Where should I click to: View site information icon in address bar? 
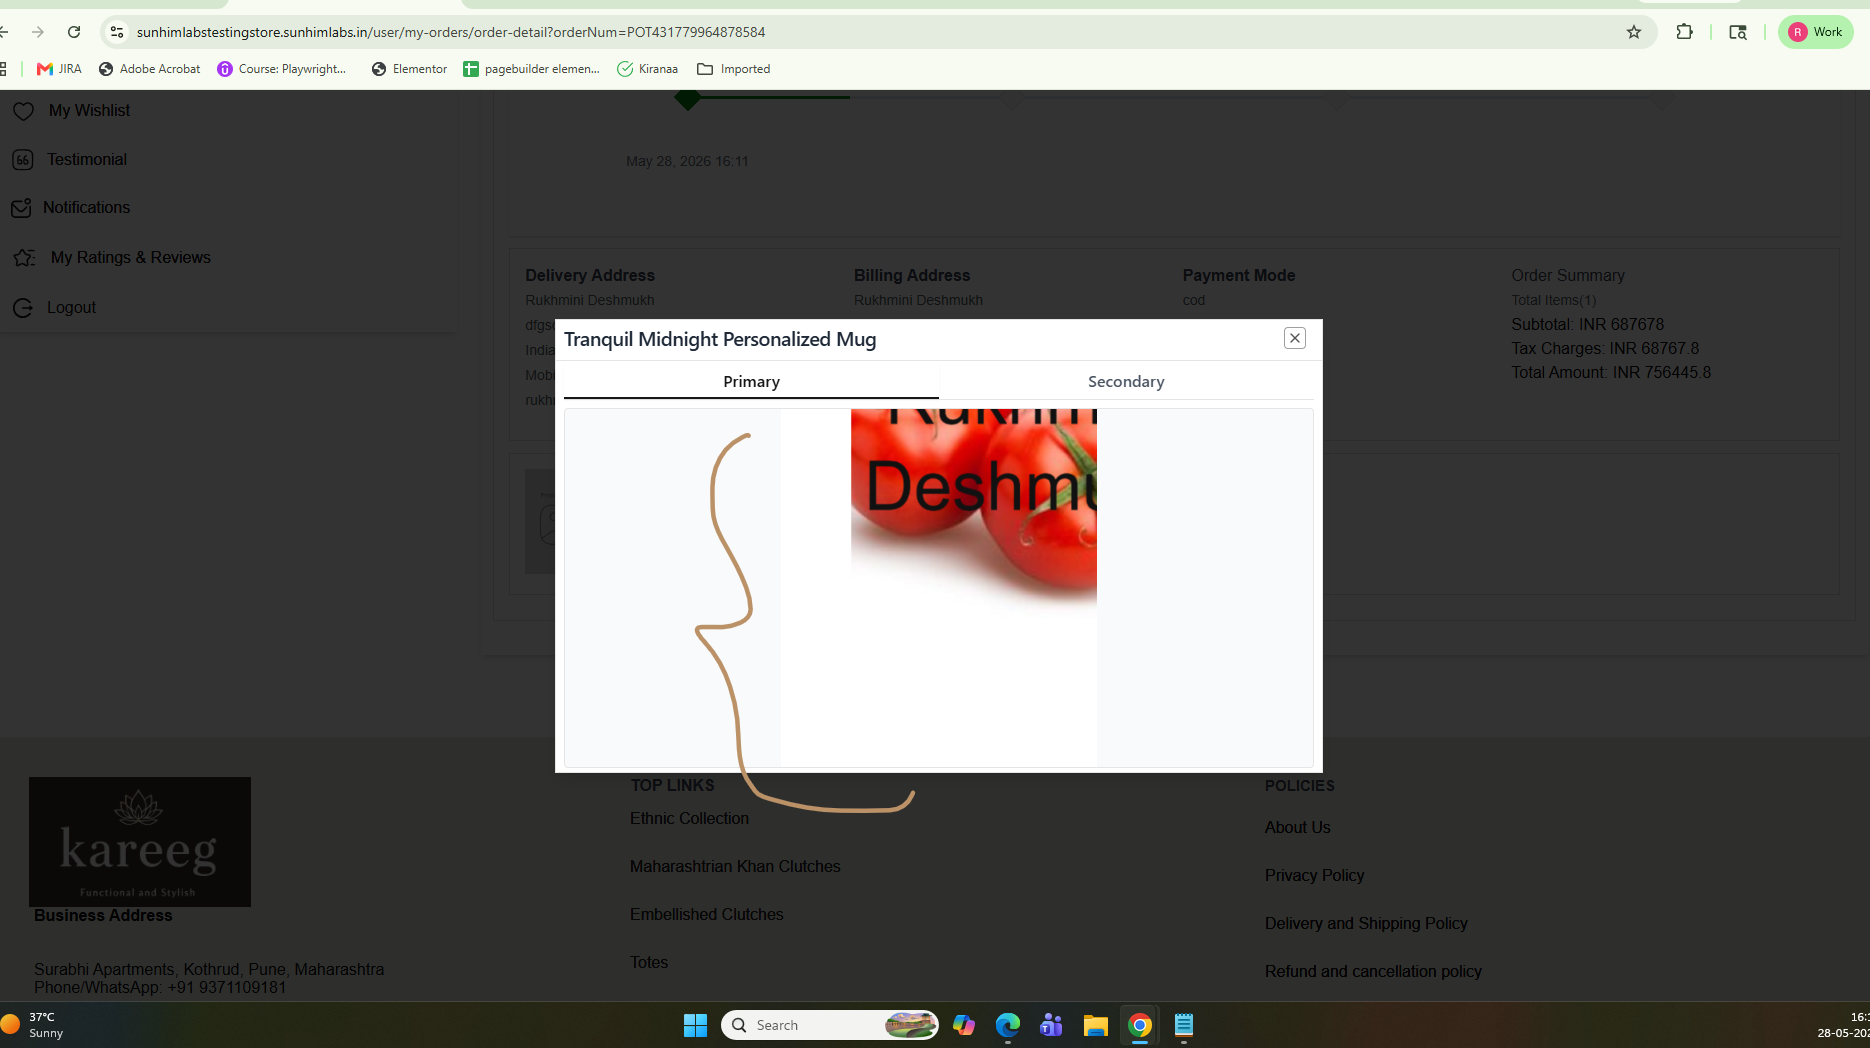[x=117, y=32]
